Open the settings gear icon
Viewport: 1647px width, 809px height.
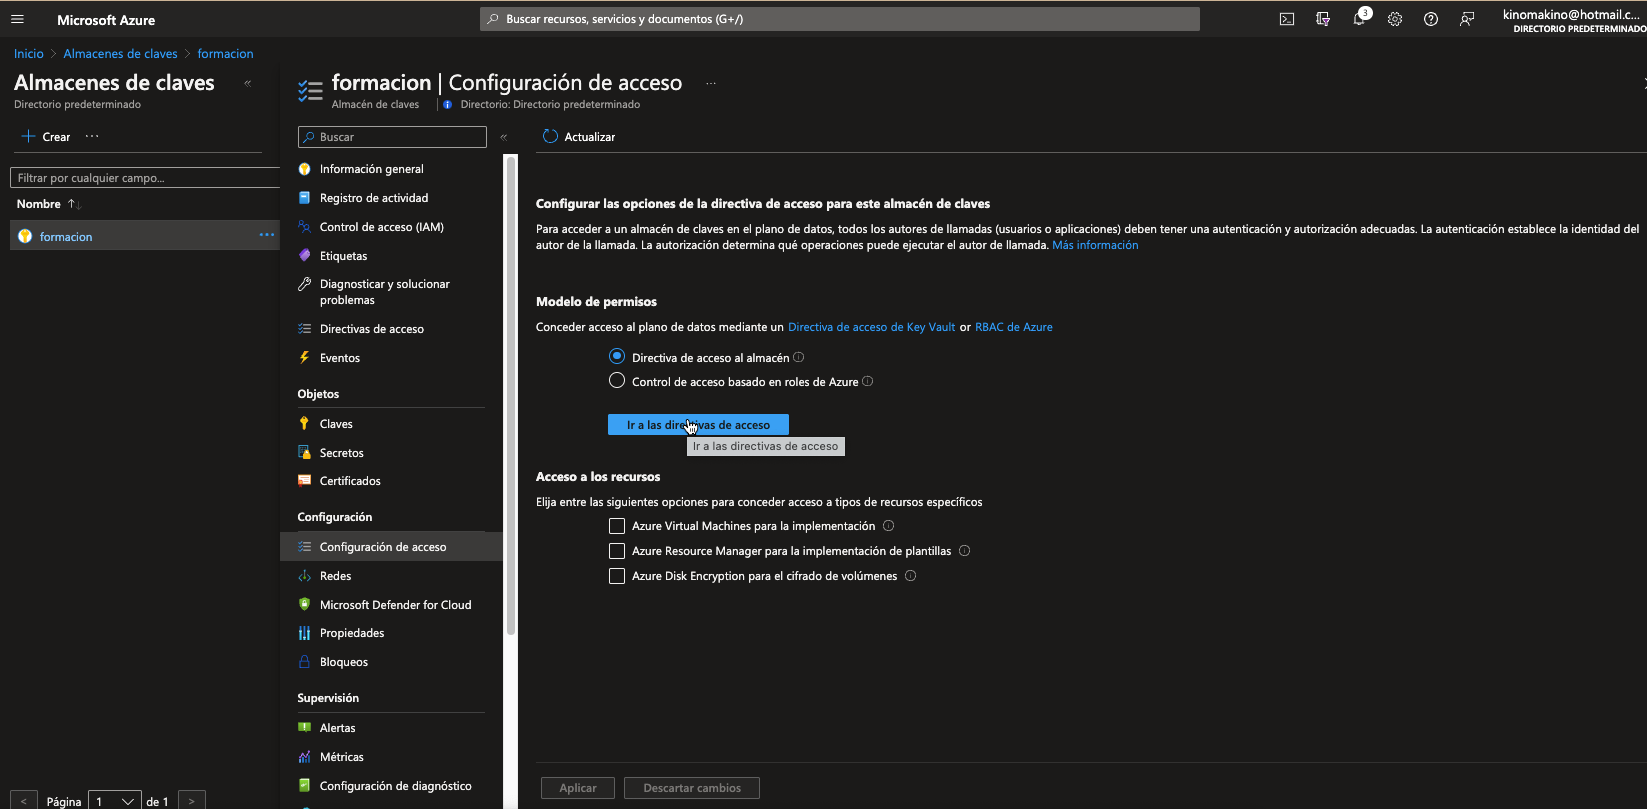coord(1395,19)
